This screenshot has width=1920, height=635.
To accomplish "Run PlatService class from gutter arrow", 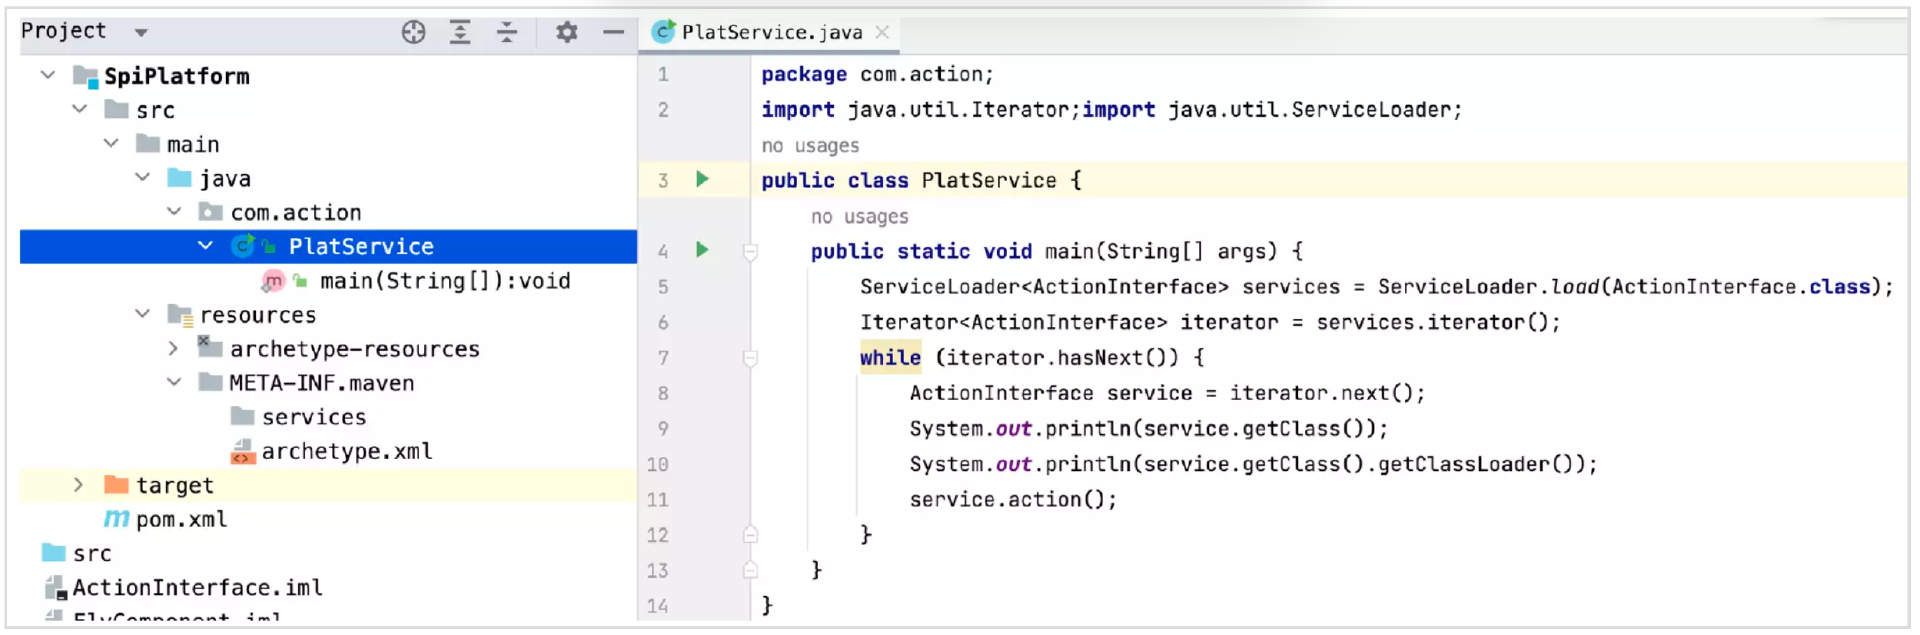I will [702, 179].
